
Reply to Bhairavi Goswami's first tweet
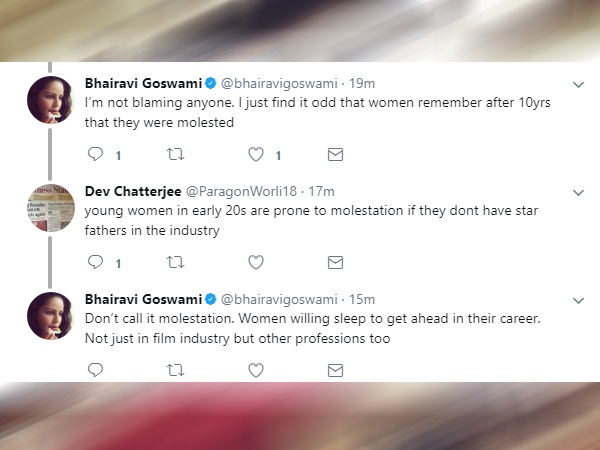(x=97, y=154)
